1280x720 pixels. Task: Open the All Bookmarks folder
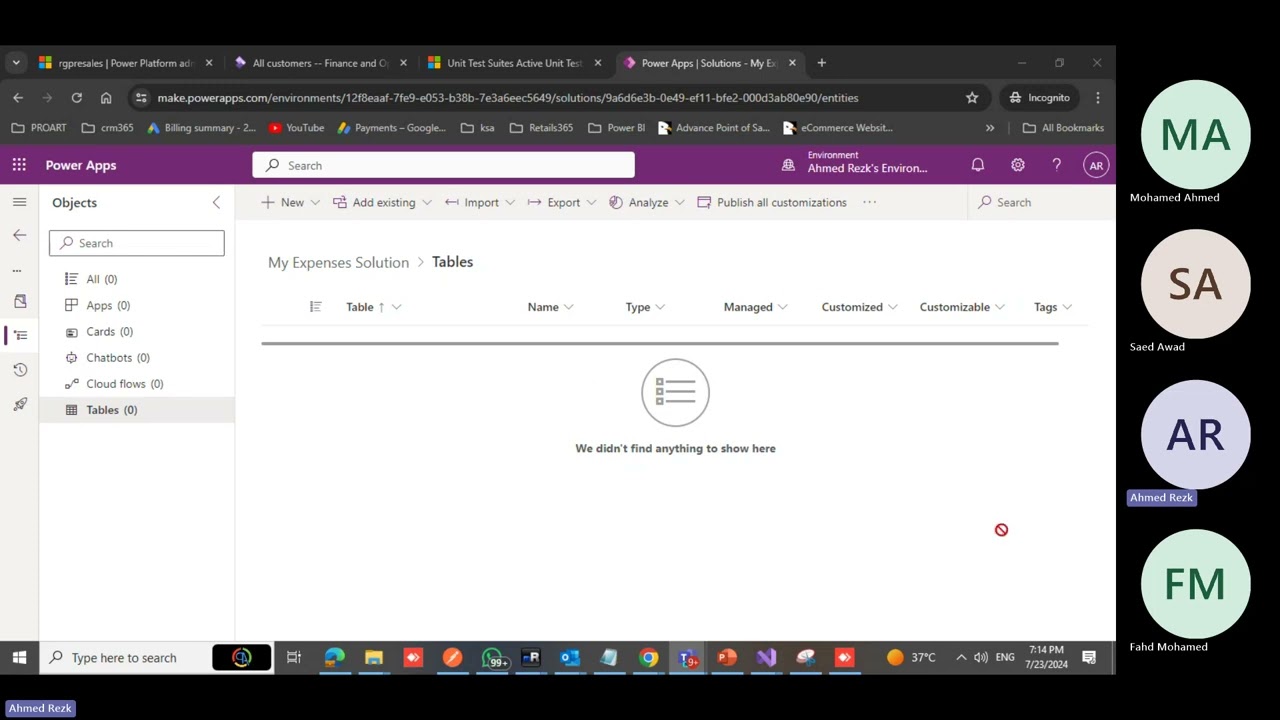tap(1063, 128)
